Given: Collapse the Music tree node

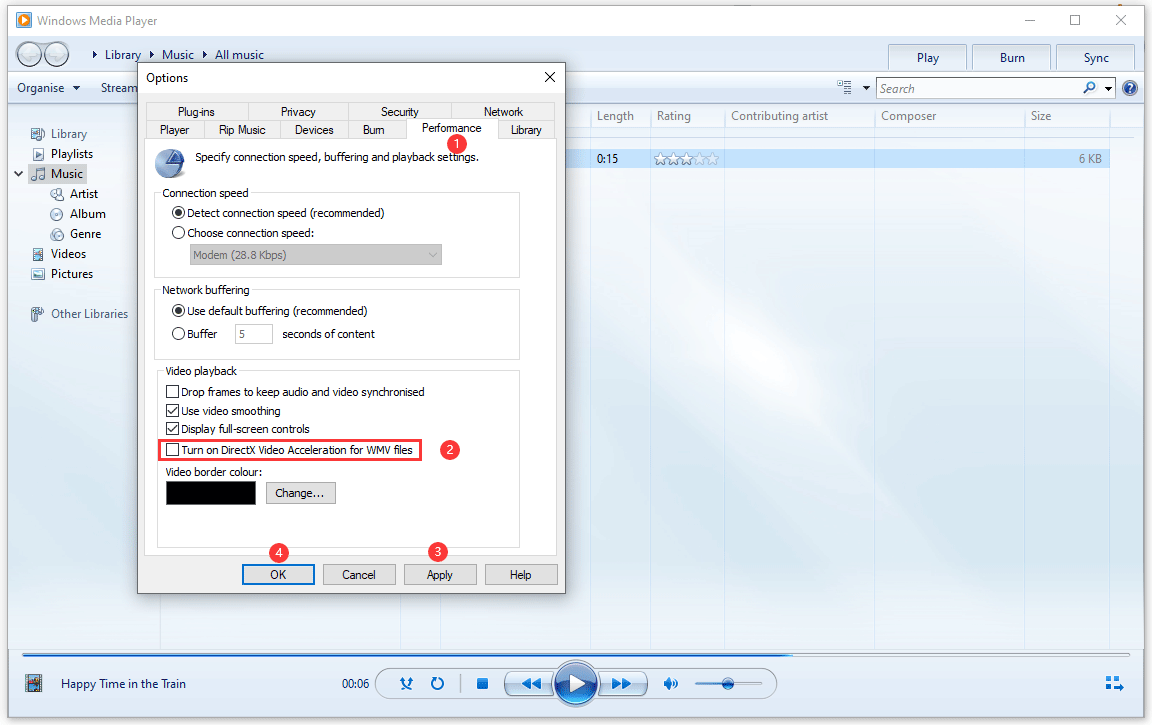Looking at the screenshot, I should click(18, 174).
